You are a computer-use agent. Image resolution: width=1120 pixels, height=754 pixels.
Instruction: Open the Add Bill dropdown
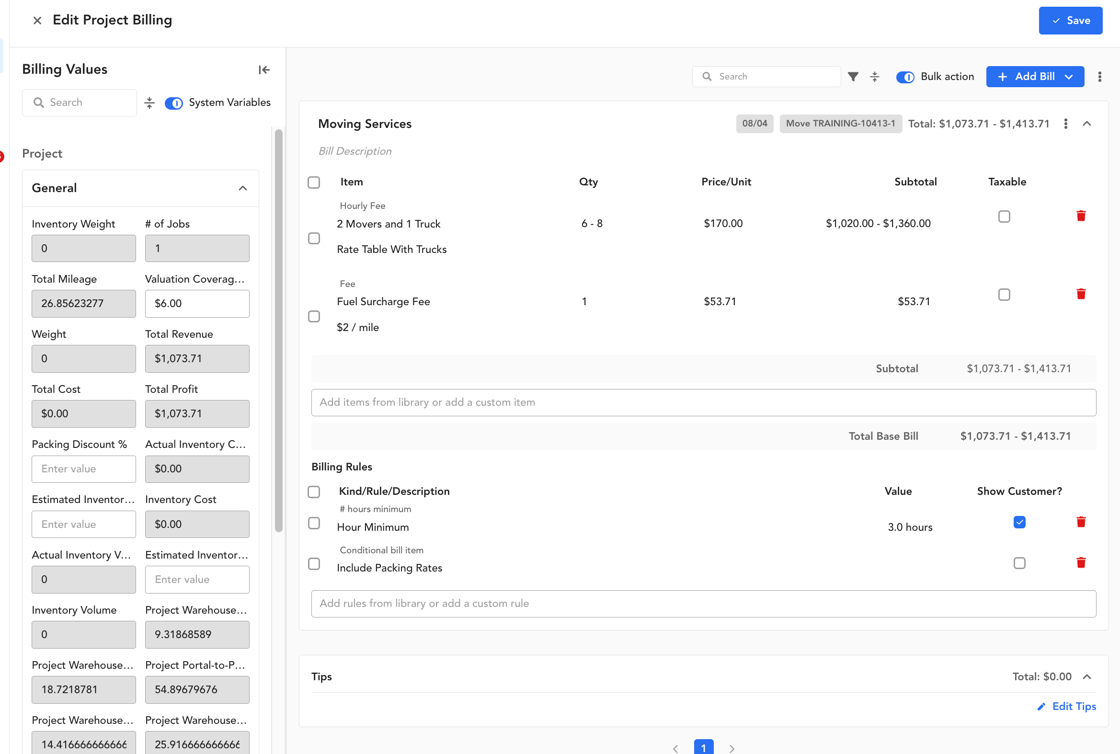point(1069,76)
